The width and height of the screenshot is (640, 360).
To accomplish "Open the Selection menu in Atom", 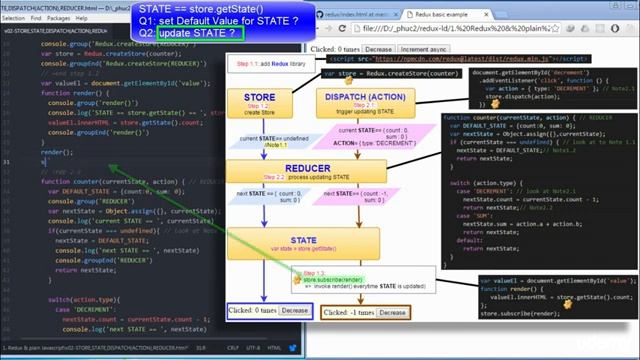I will click(x=13, y=18).
